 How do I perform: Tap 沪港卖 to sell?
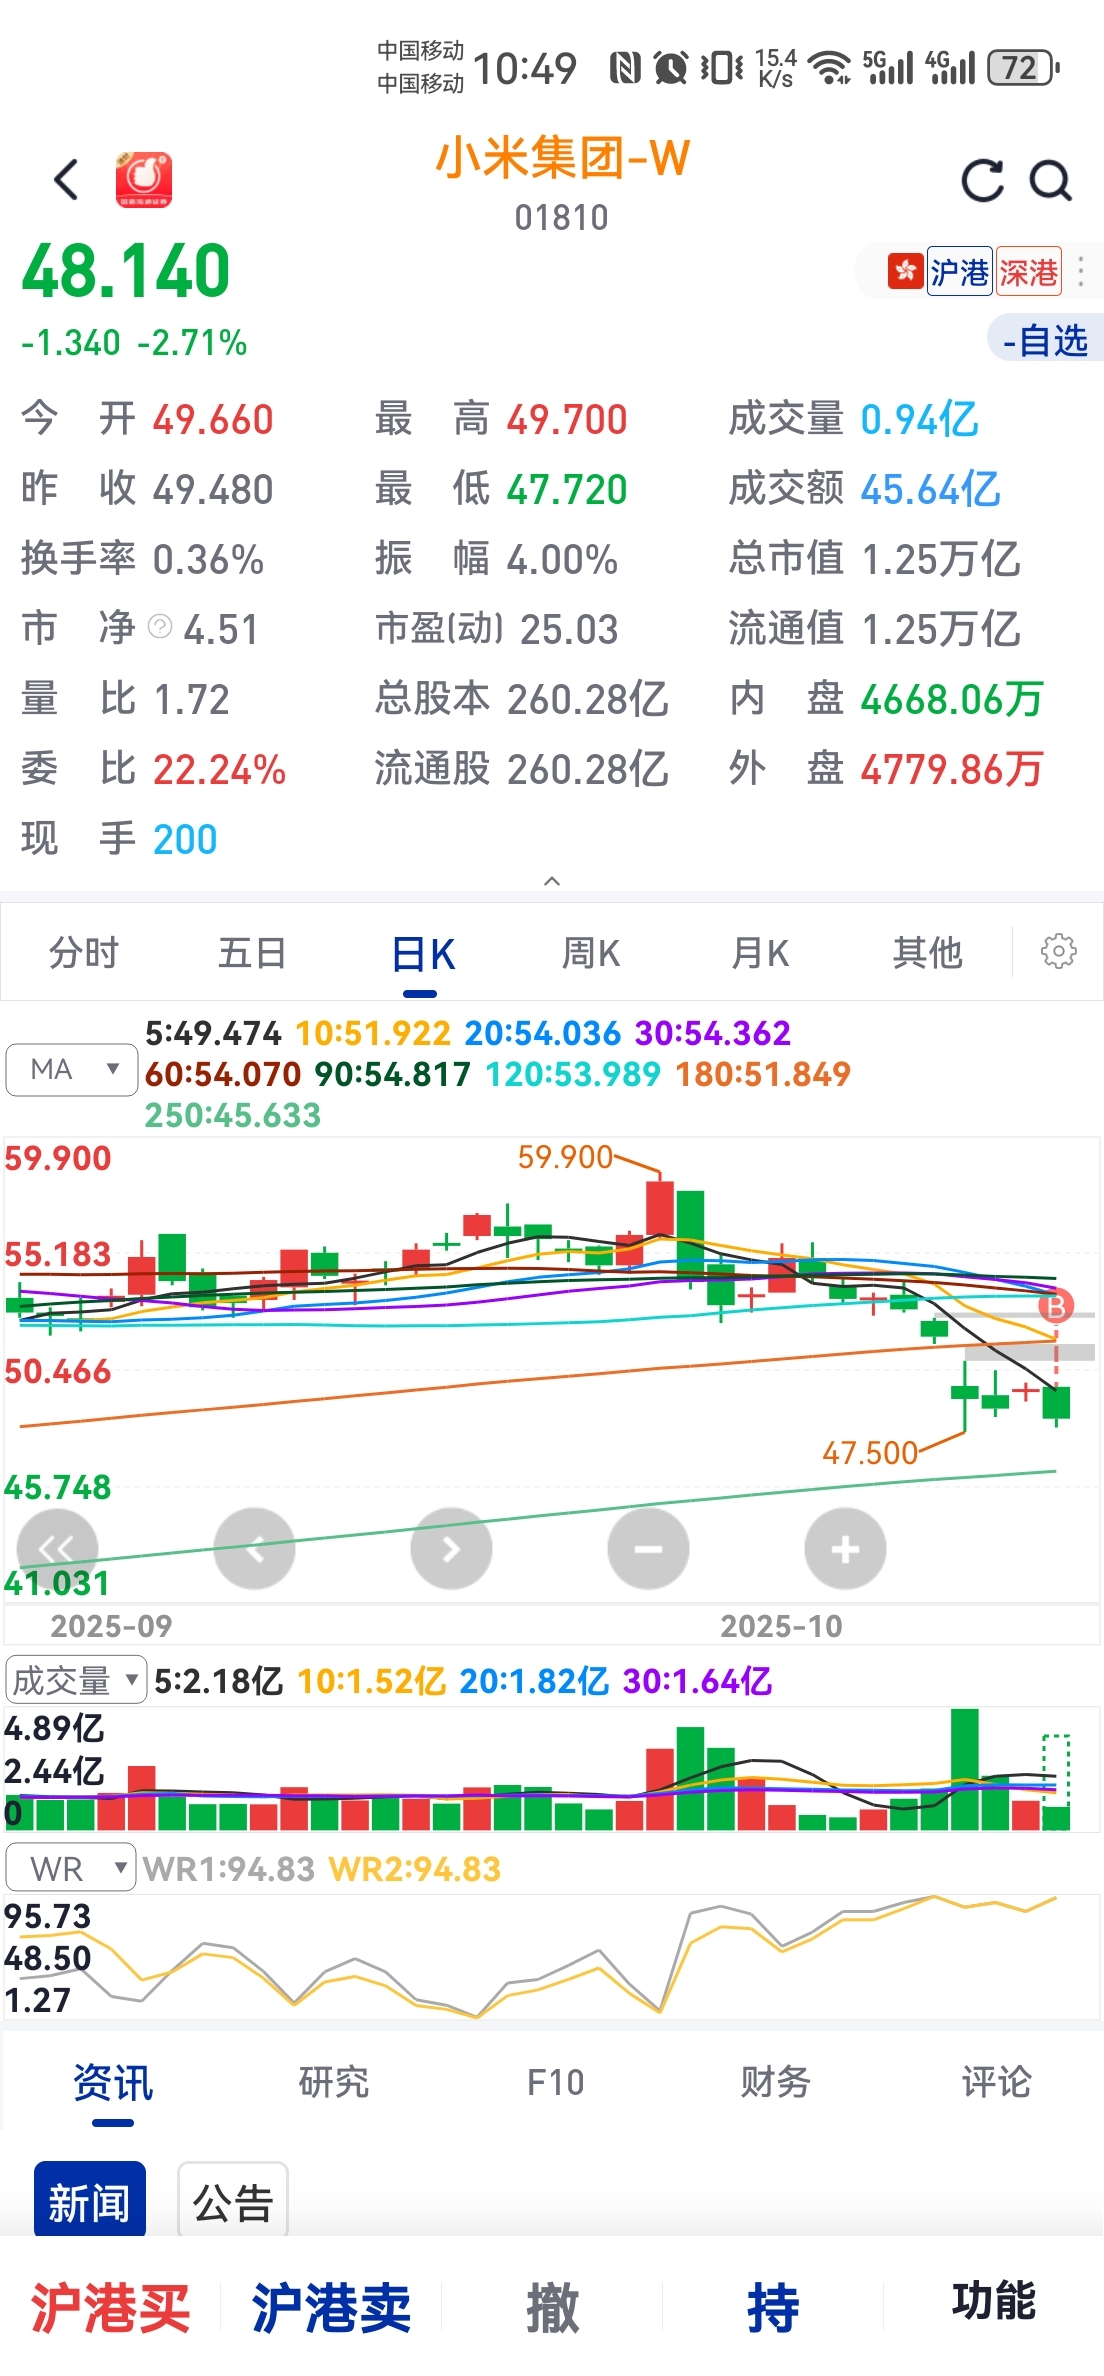331,2308
